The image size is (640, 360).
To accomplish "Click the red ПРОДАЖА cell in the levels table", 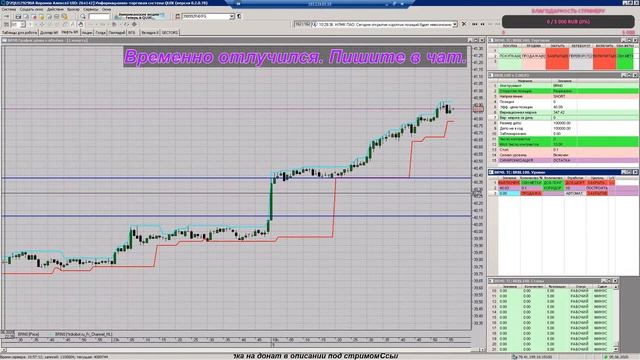I will 531,193.
